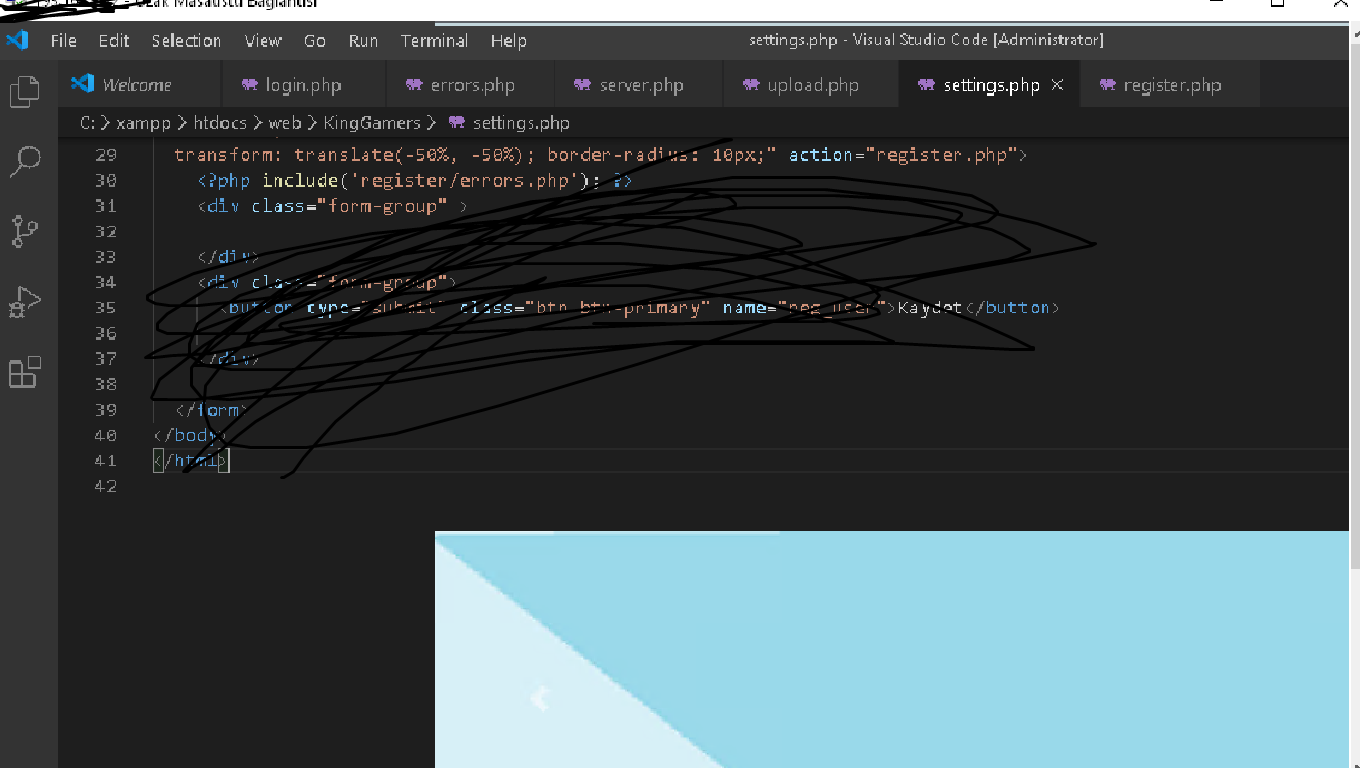Click line number 42 in gutter

106,486
